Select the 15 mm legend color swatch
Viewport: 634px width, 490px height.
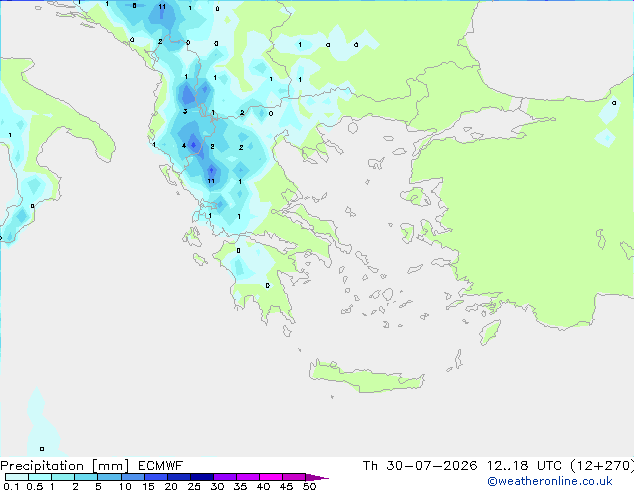coord(155,477)
